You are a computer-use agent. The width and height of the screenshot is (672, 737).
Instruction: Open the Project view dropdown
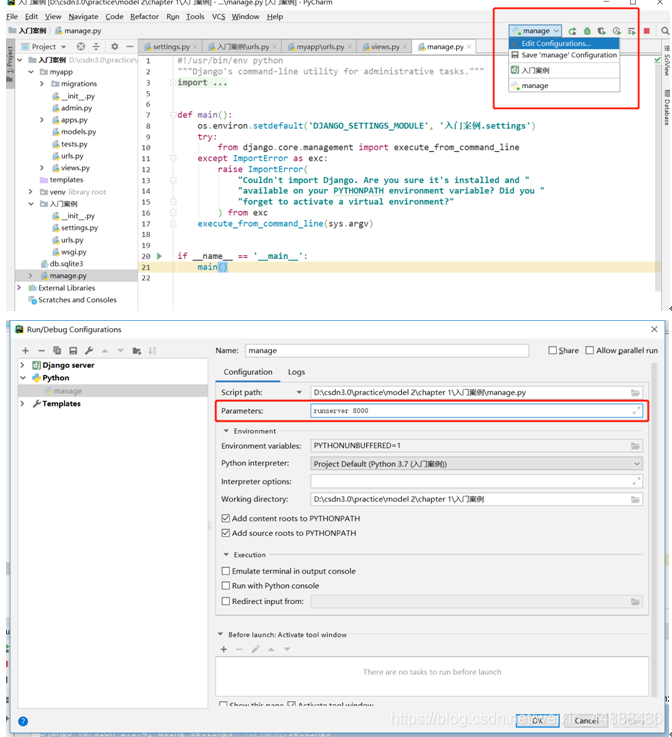49,47
